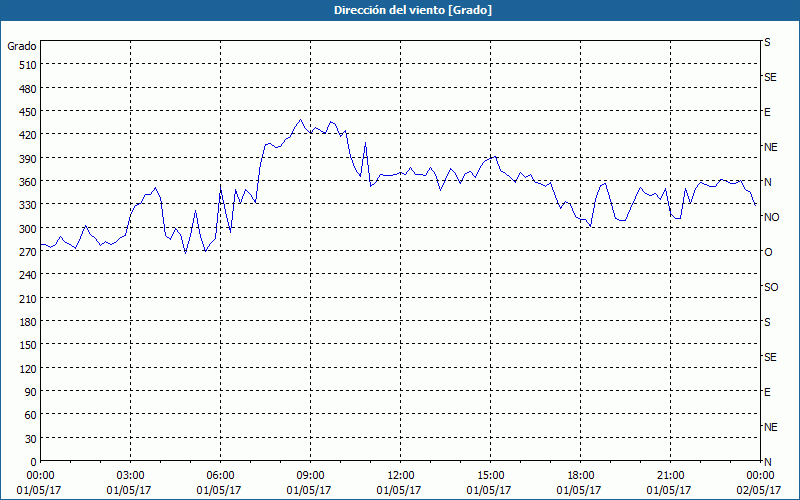Screen dimensions: 800x500
Task: Select the E compass label beside 450 gridline
Action: (767, 112)
